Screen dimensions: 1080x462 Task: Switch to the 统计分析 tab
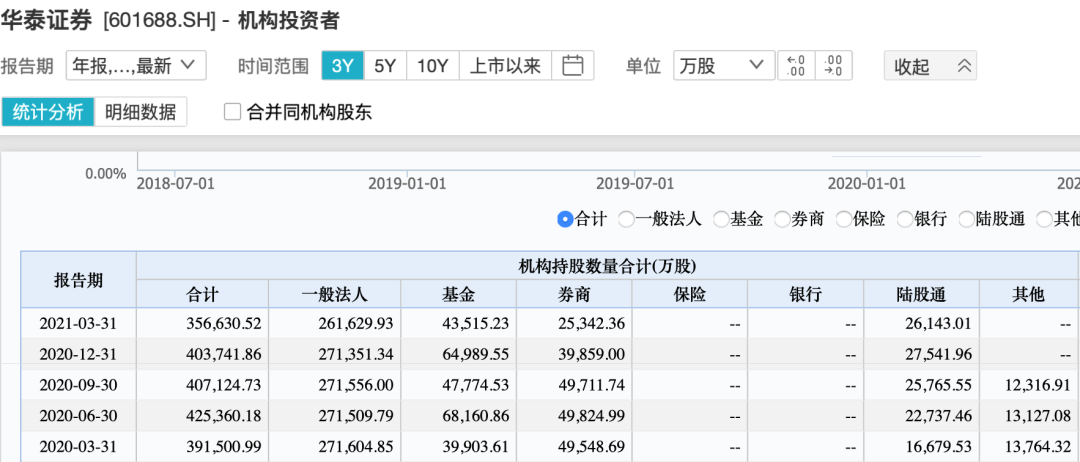point(48,112)
